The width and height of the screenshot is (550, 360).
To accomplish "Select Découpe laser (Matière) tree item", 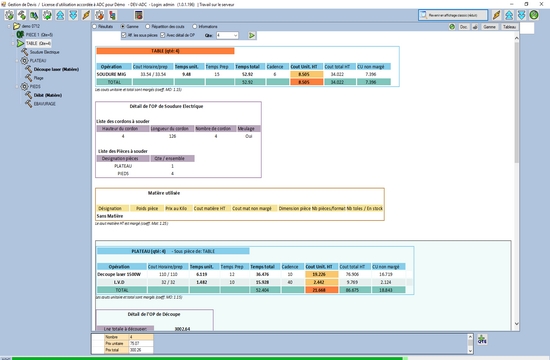I will (56, 69).
